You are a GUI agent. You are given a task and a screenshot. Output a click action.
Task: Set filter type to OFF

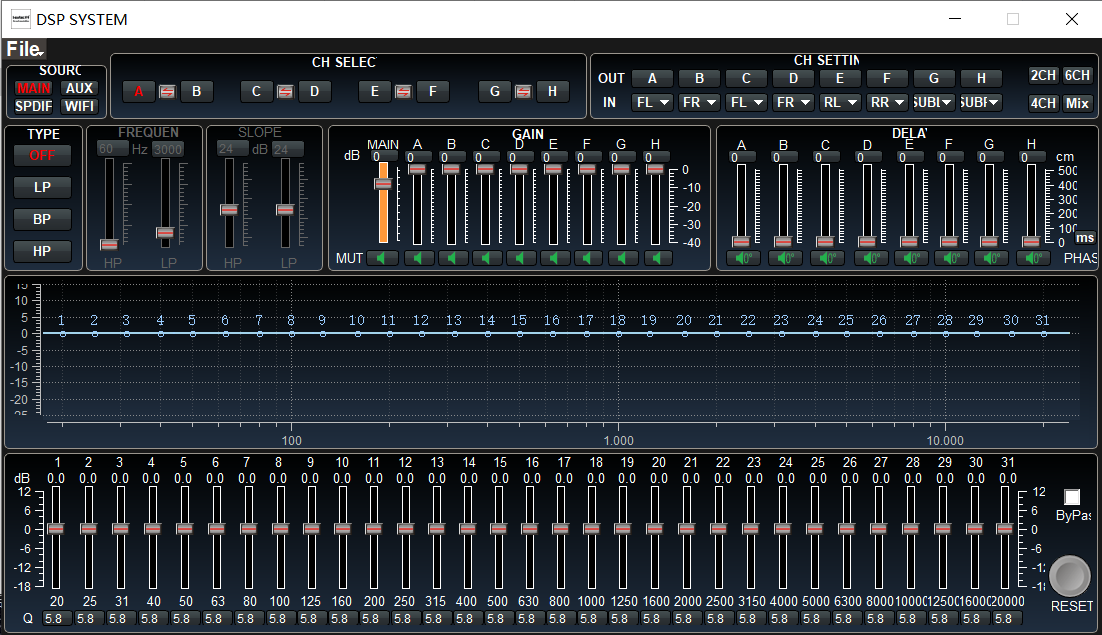pos(42,155)
